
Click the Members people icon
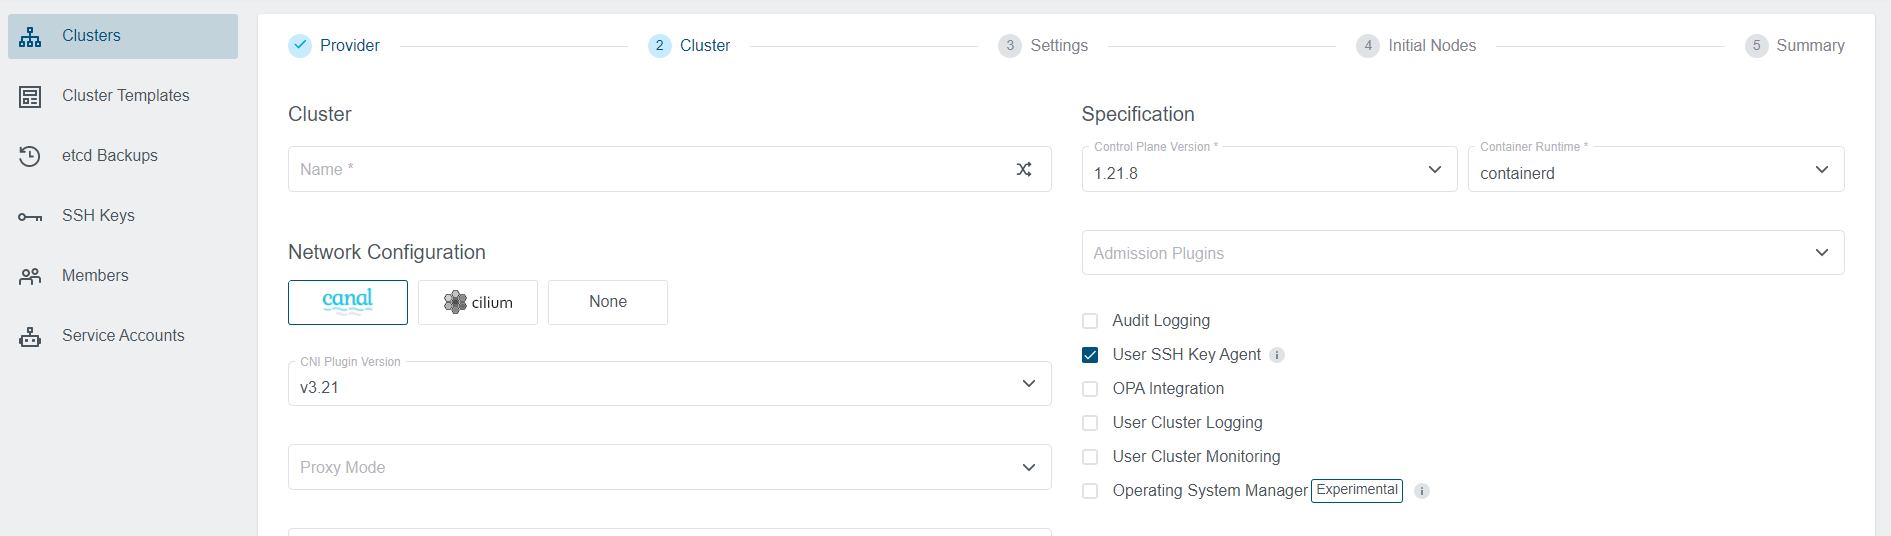pos(30,276)
